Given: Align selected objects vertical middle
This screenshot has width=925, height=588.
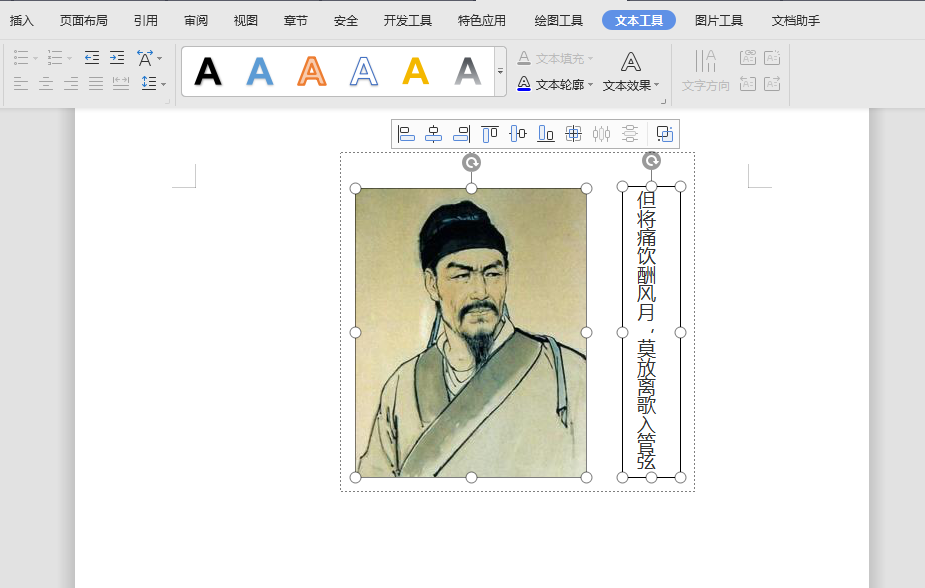Looking at the screenshot, I should pos(517,134).
